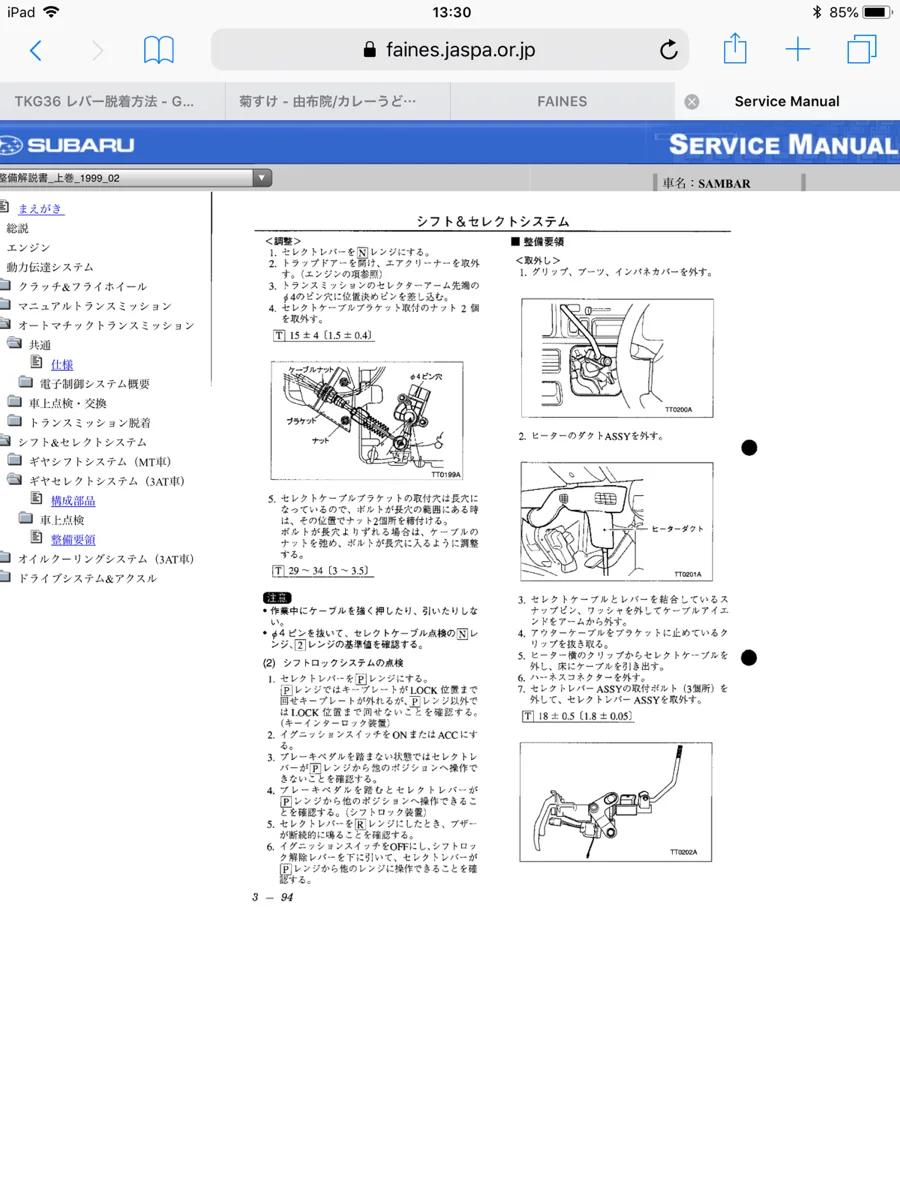Click the TT0202A select lever diagram
900x1200 pixels.
point(615,801)
